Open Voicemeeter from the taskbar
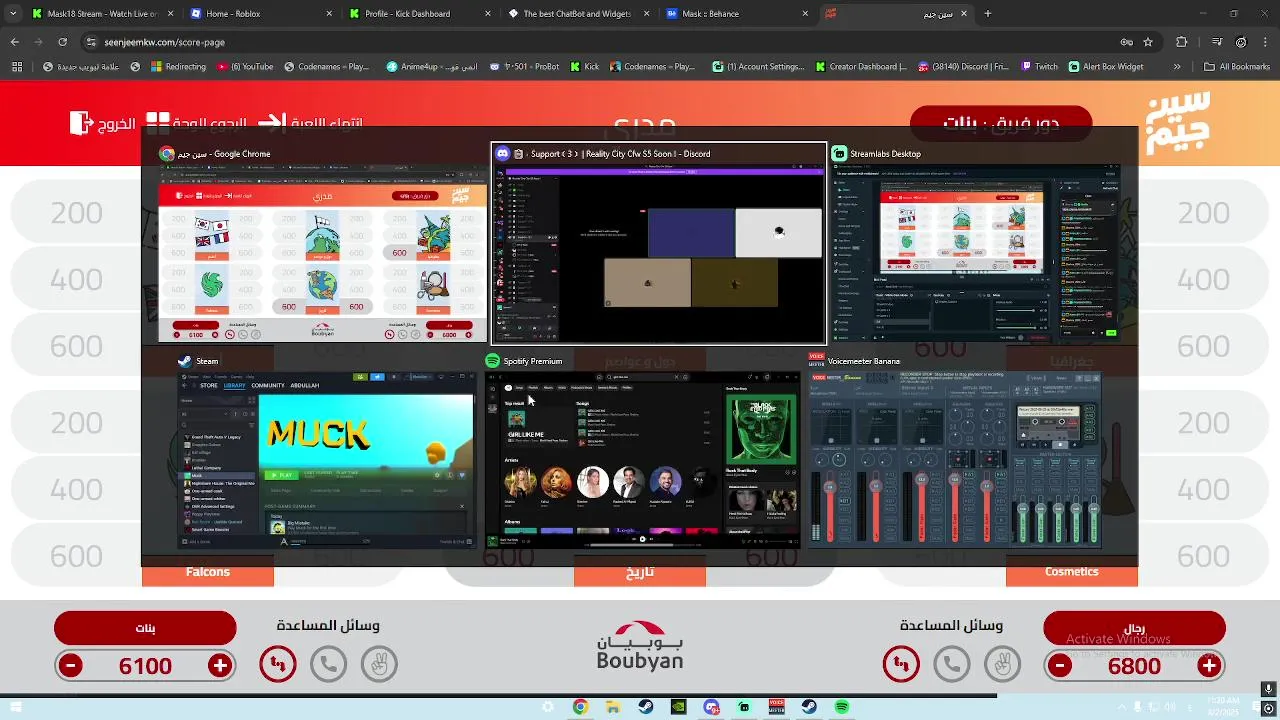The width and height of the screenshot is (1280, 720). click(x=776, y=707)
